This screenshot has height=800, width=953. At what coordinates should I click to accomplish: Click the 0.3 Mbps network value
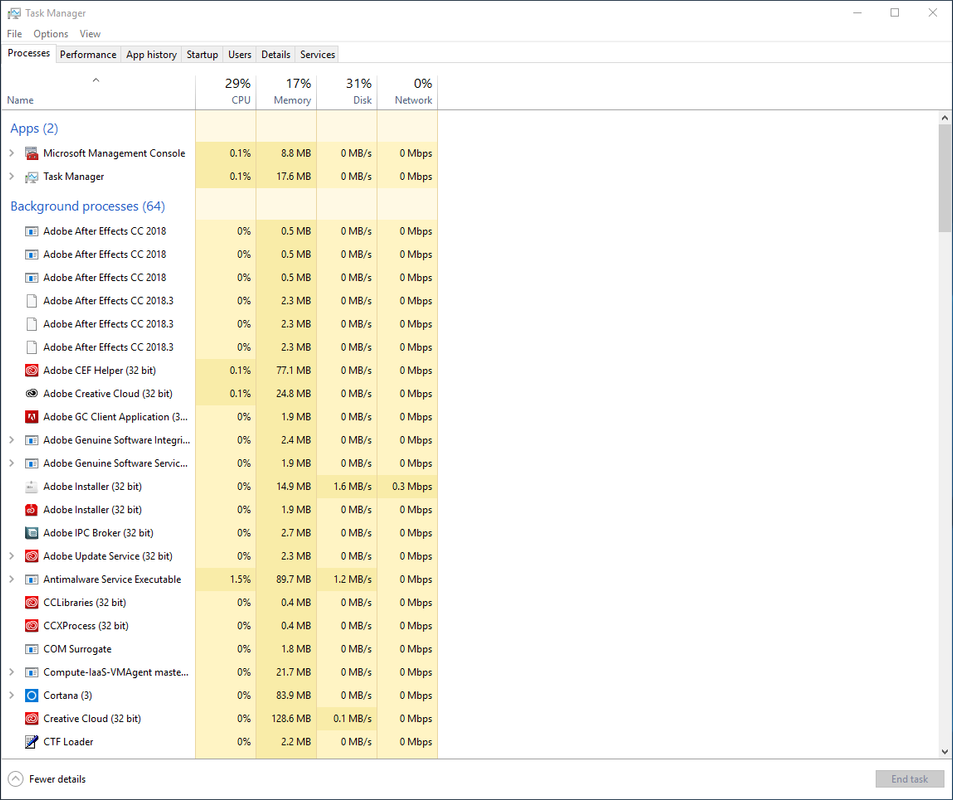[x=412, y=486]
